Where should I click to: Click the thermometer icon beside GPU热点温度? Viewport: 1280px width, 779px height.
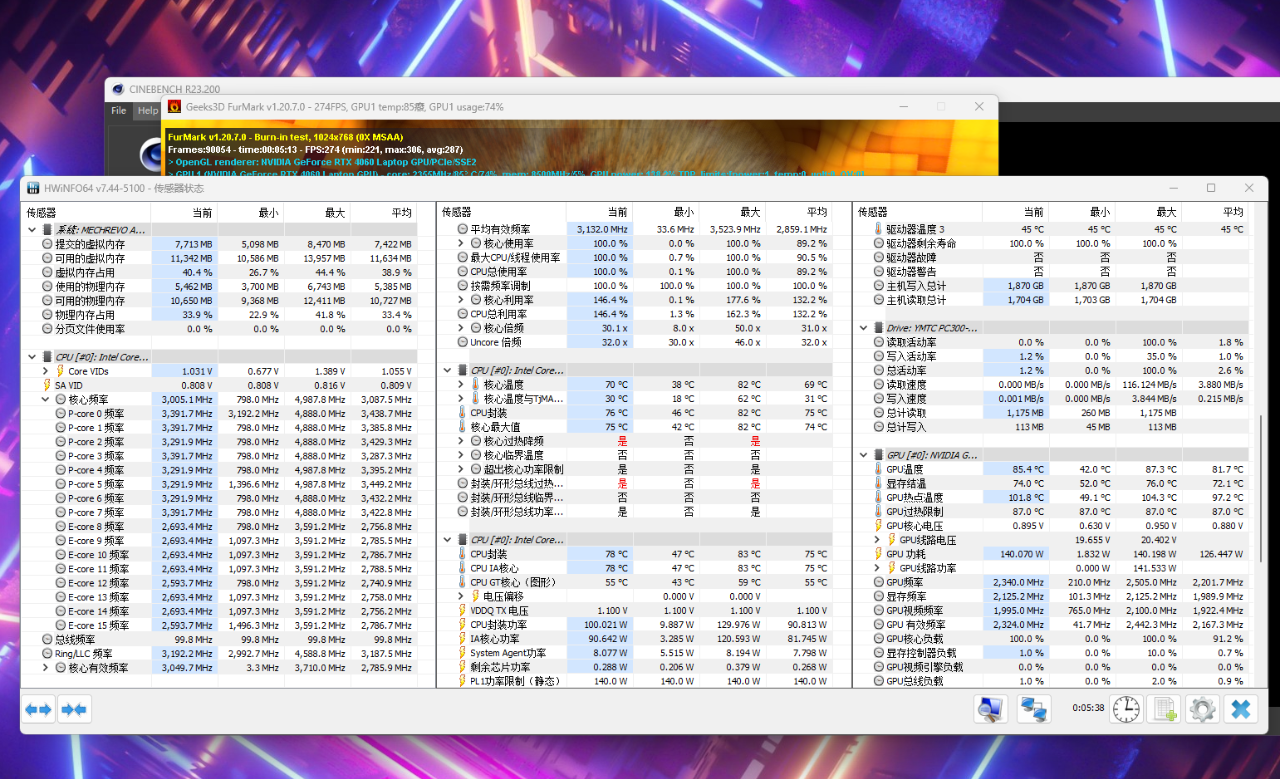tap(878, 497)
